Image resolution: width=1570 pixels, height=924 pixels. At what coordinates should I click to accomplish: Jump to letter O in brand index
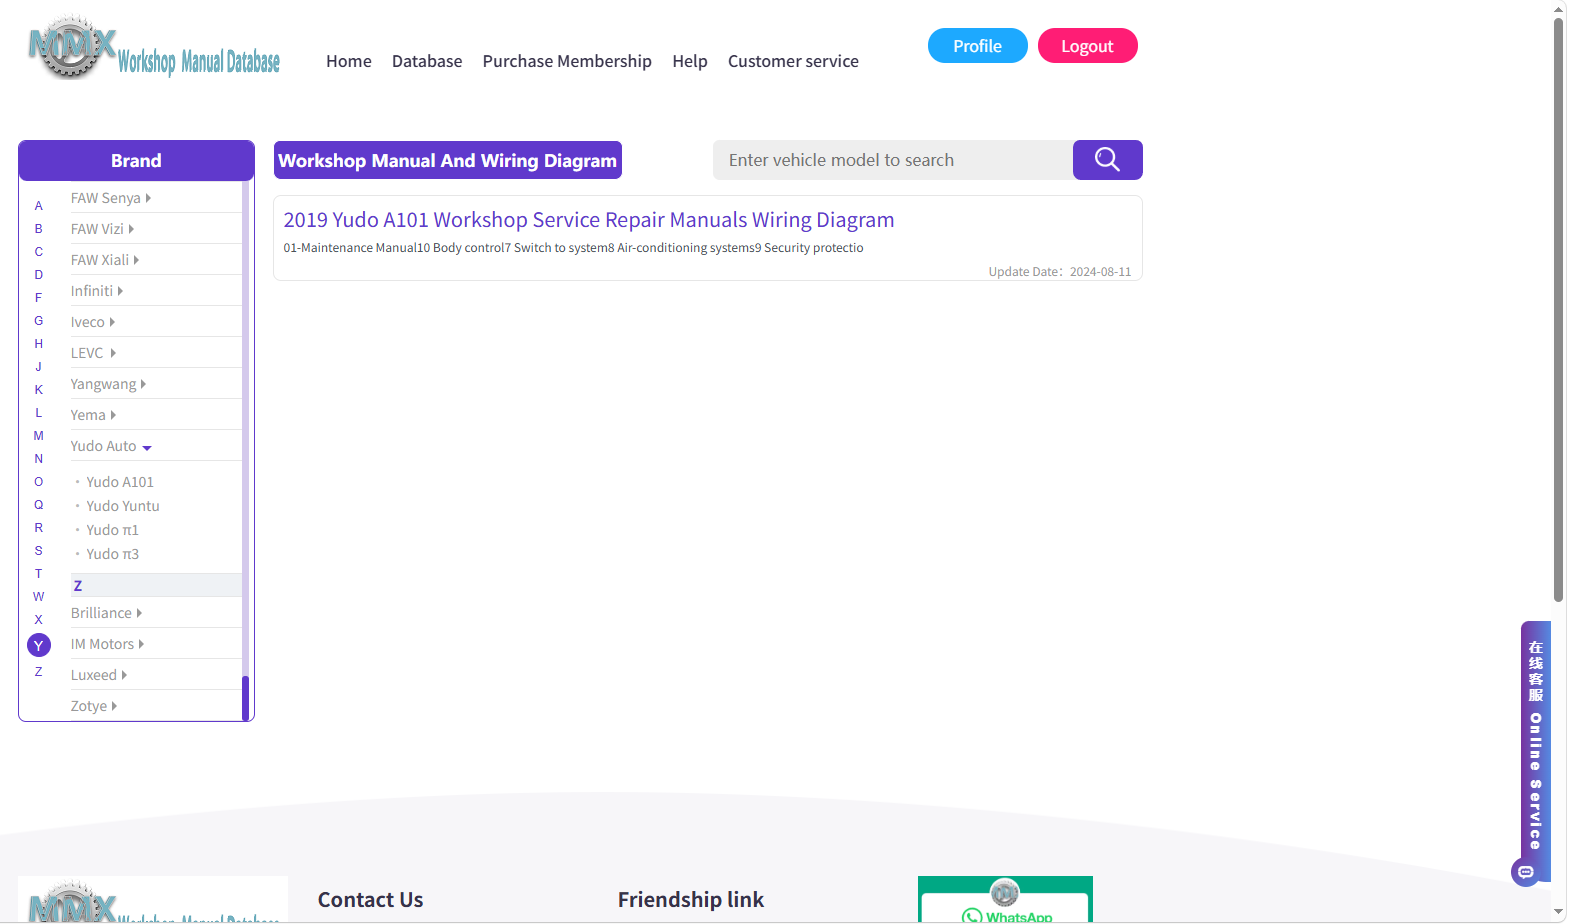(39, 482)
